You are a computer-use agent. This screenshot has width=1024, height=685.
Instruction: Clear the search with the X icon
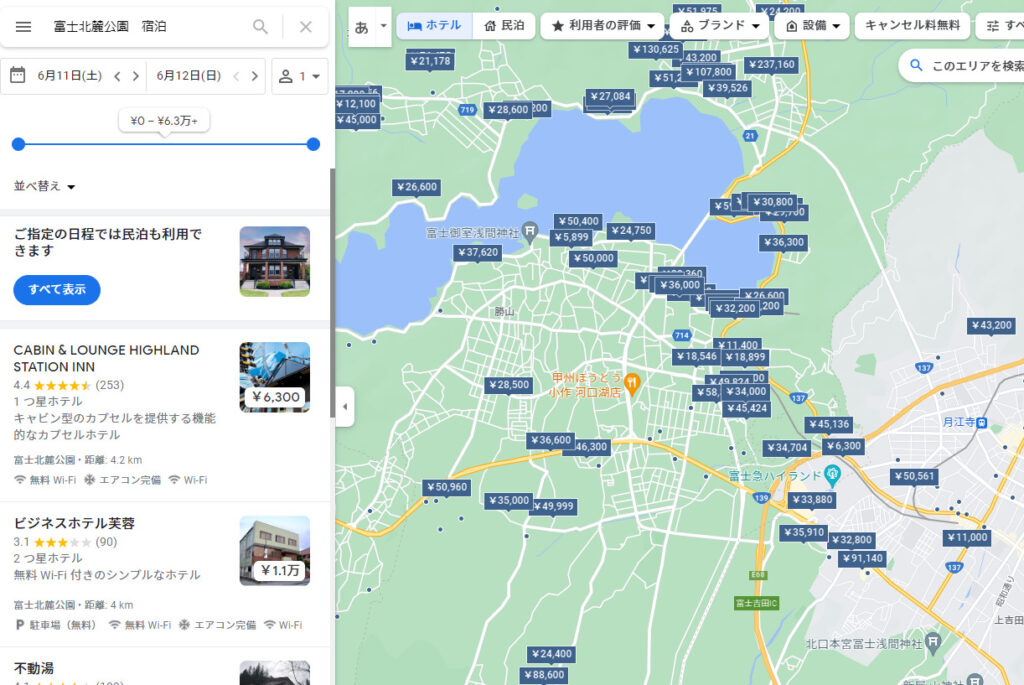(306, 27)
